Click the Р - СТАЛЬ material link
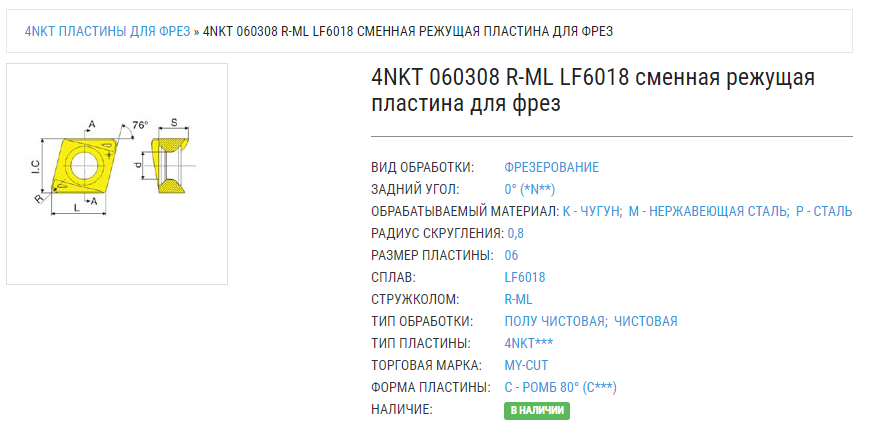869x434 pixels. click(x=824, y=211)
